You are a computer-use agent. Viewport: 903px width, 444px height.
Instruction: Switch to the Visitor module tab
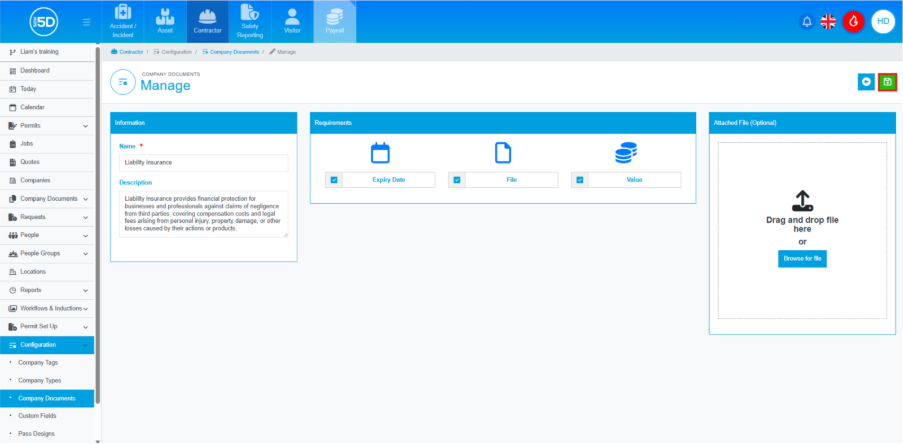(x=291, y=21)
